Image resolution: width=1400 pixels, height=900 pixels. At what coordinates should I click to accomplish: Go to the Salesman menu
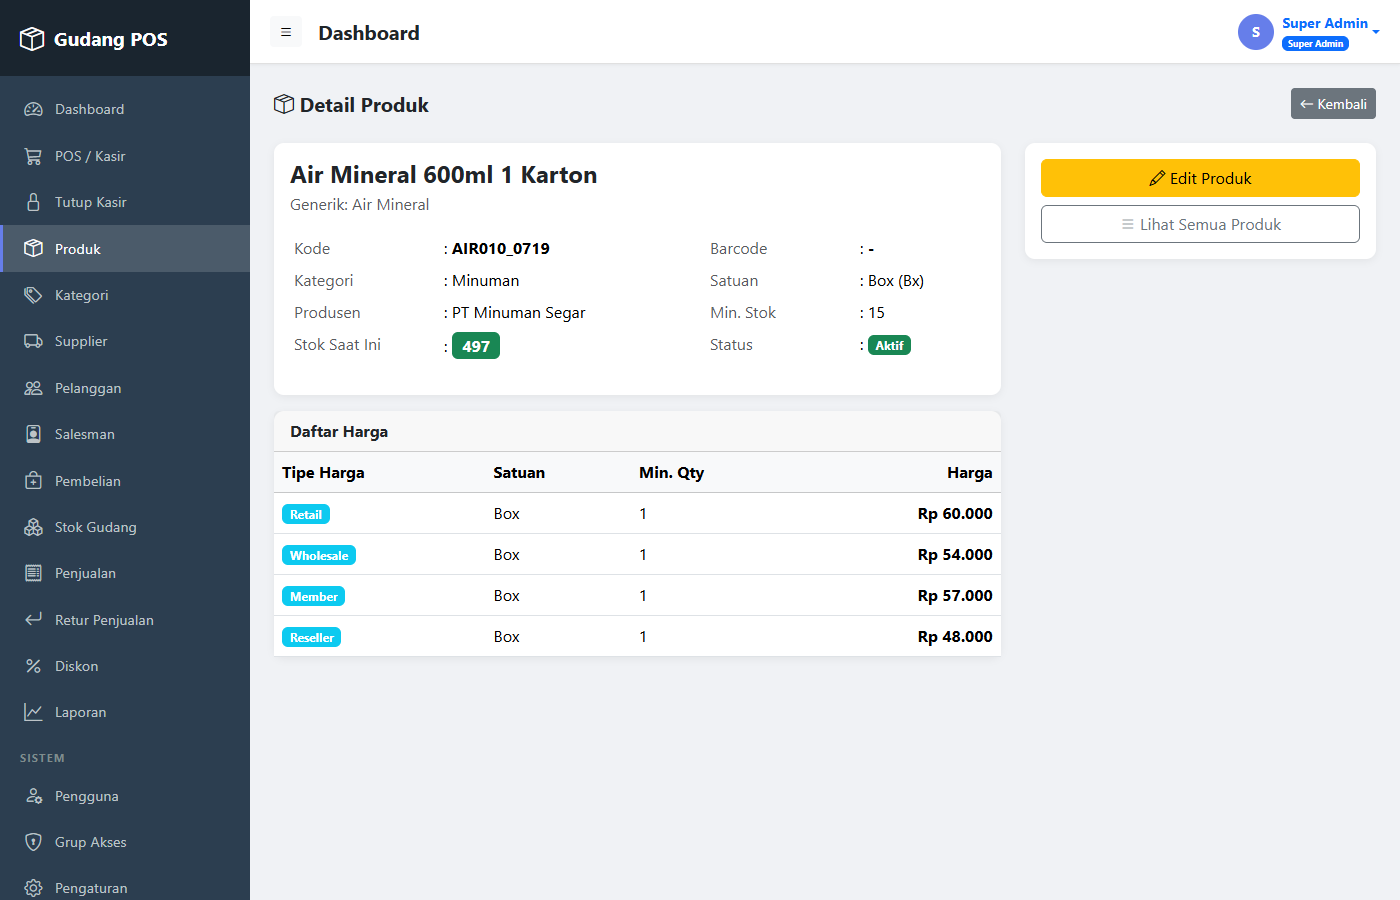[x=125, y=434]
